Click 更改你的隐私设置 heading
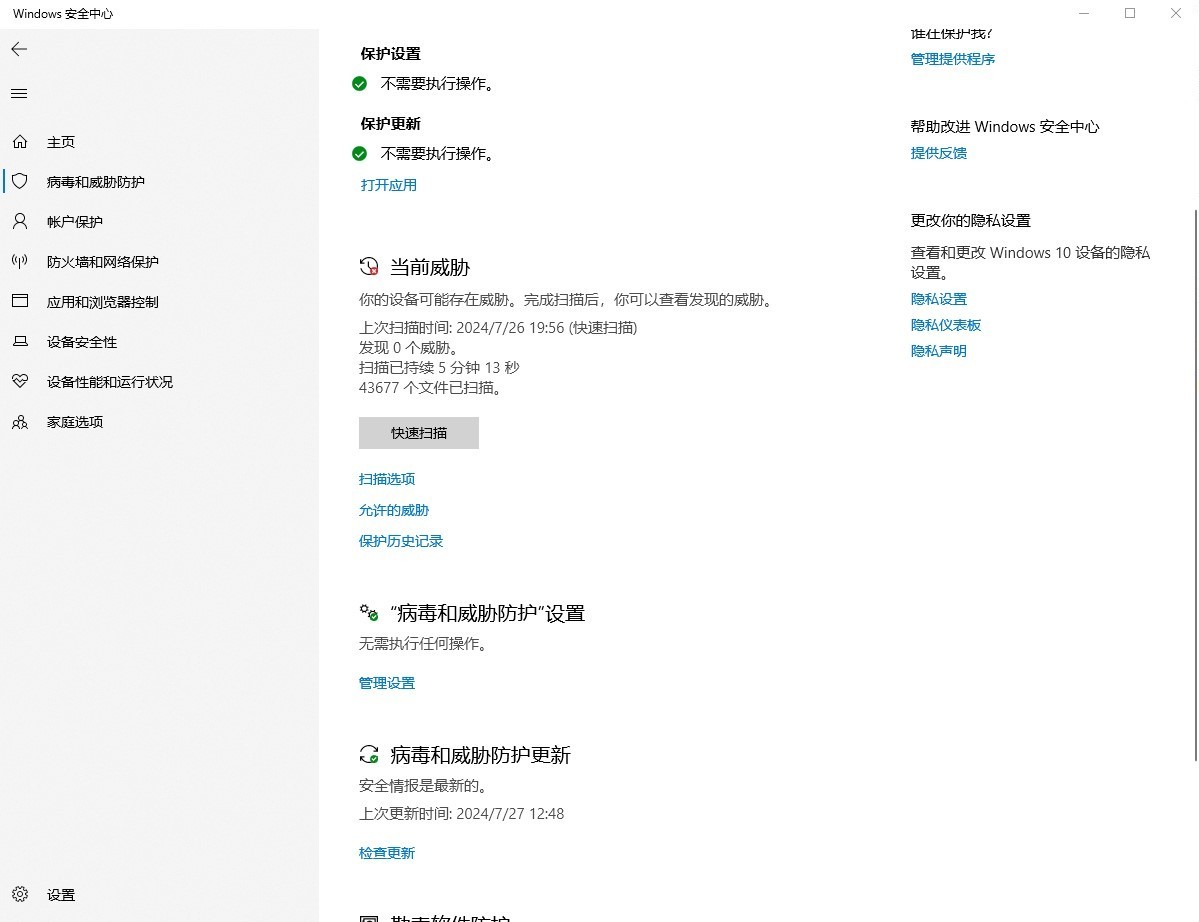 point(970,221)
